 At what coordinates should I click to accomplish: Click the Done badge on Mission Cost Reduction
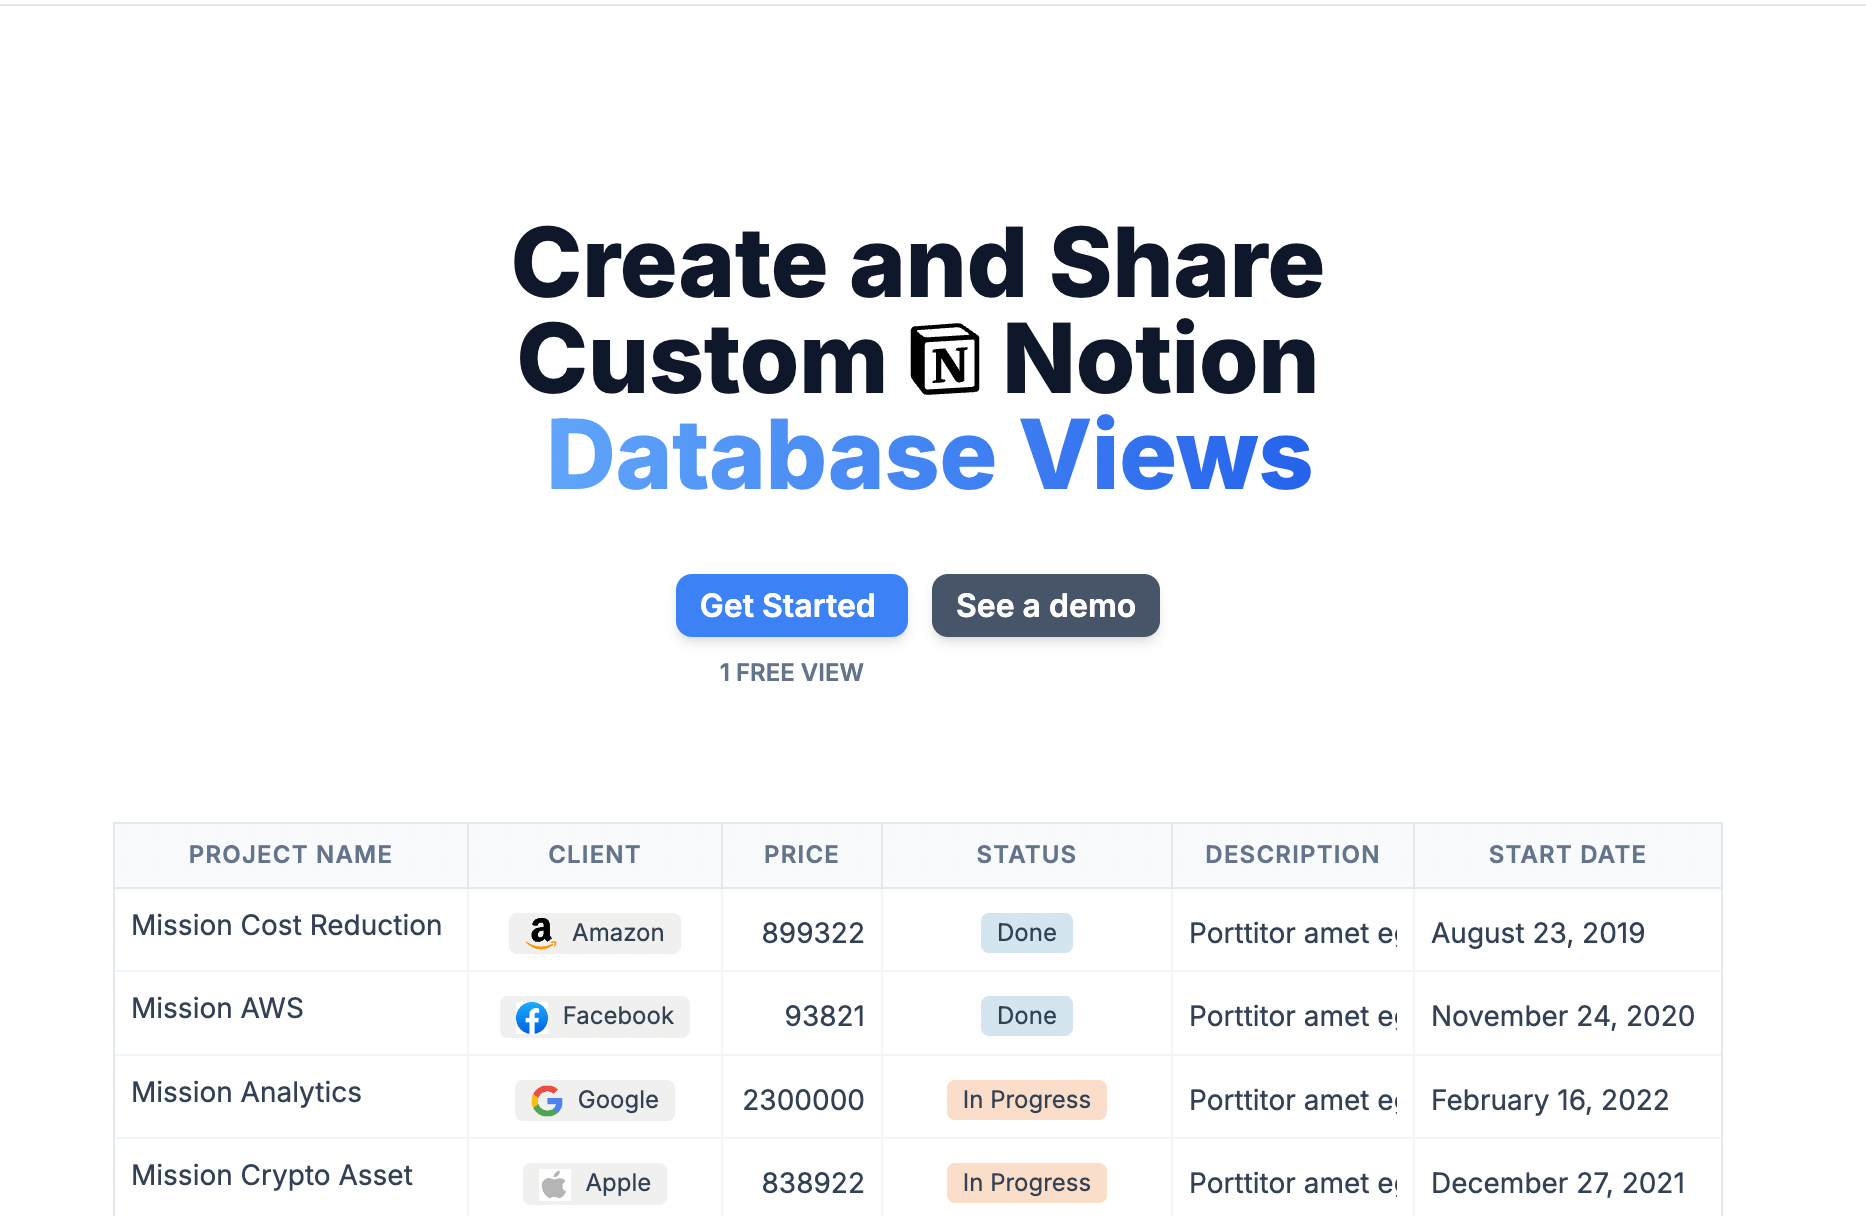[x=1026, y=932]
